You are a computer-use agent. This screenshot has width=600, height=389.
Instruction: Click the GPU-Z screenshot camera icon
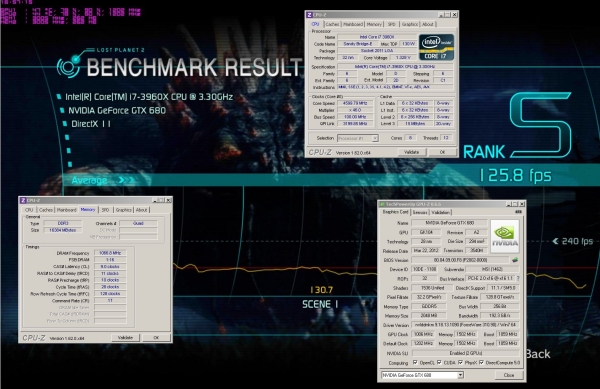click(518, 212)
